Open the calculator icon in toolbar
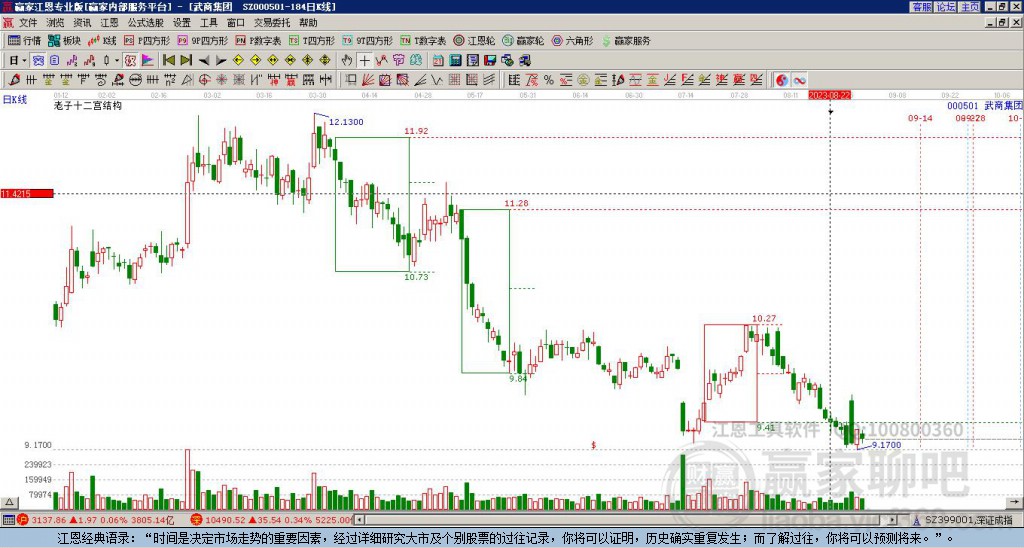 tap(456, 60)
